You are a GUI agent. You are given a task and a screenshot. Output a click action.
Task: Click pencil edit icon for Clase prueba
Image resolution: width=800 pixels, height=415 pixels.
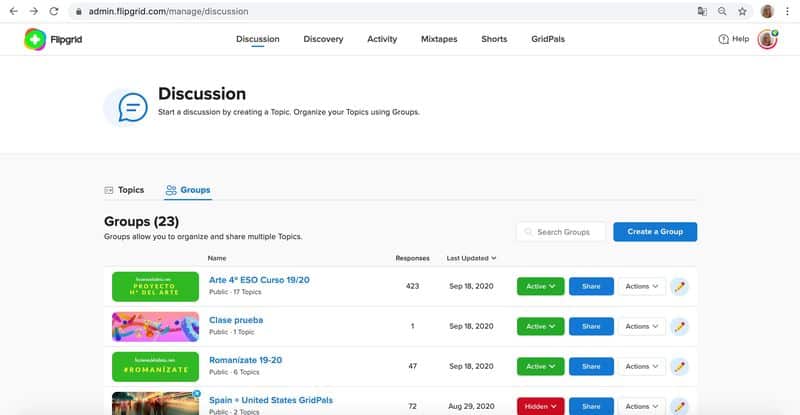pos(679,326)
